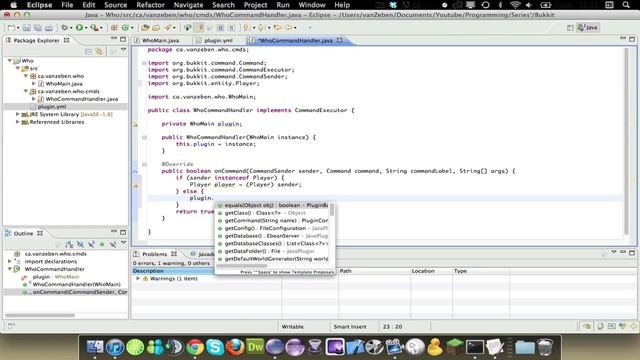
Task: Click the Search flashlight toolbar icon
Action: (x=167, y=28)
